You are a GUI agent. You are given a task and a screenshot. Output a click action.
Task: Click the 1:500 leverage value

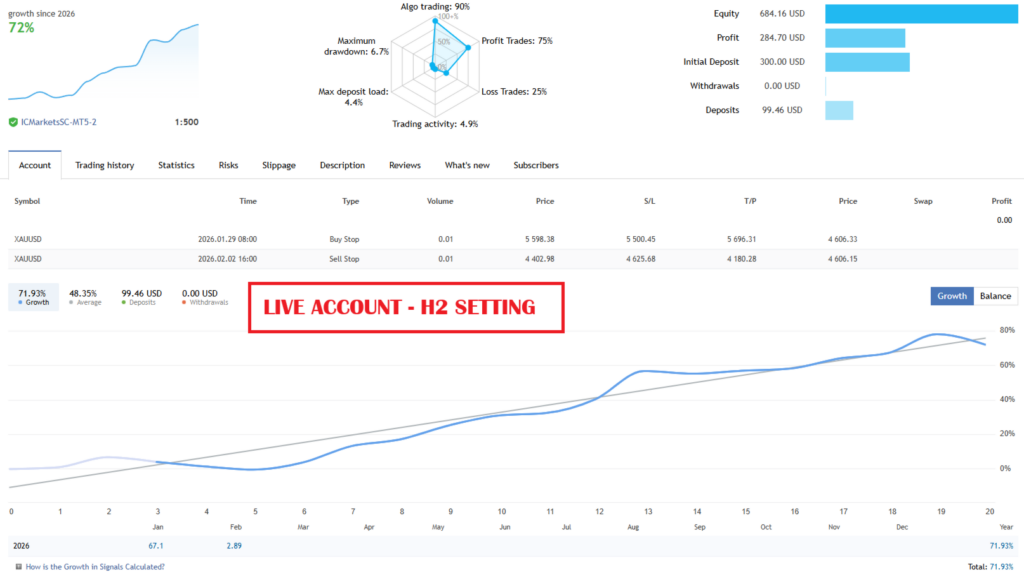[186, 122]
